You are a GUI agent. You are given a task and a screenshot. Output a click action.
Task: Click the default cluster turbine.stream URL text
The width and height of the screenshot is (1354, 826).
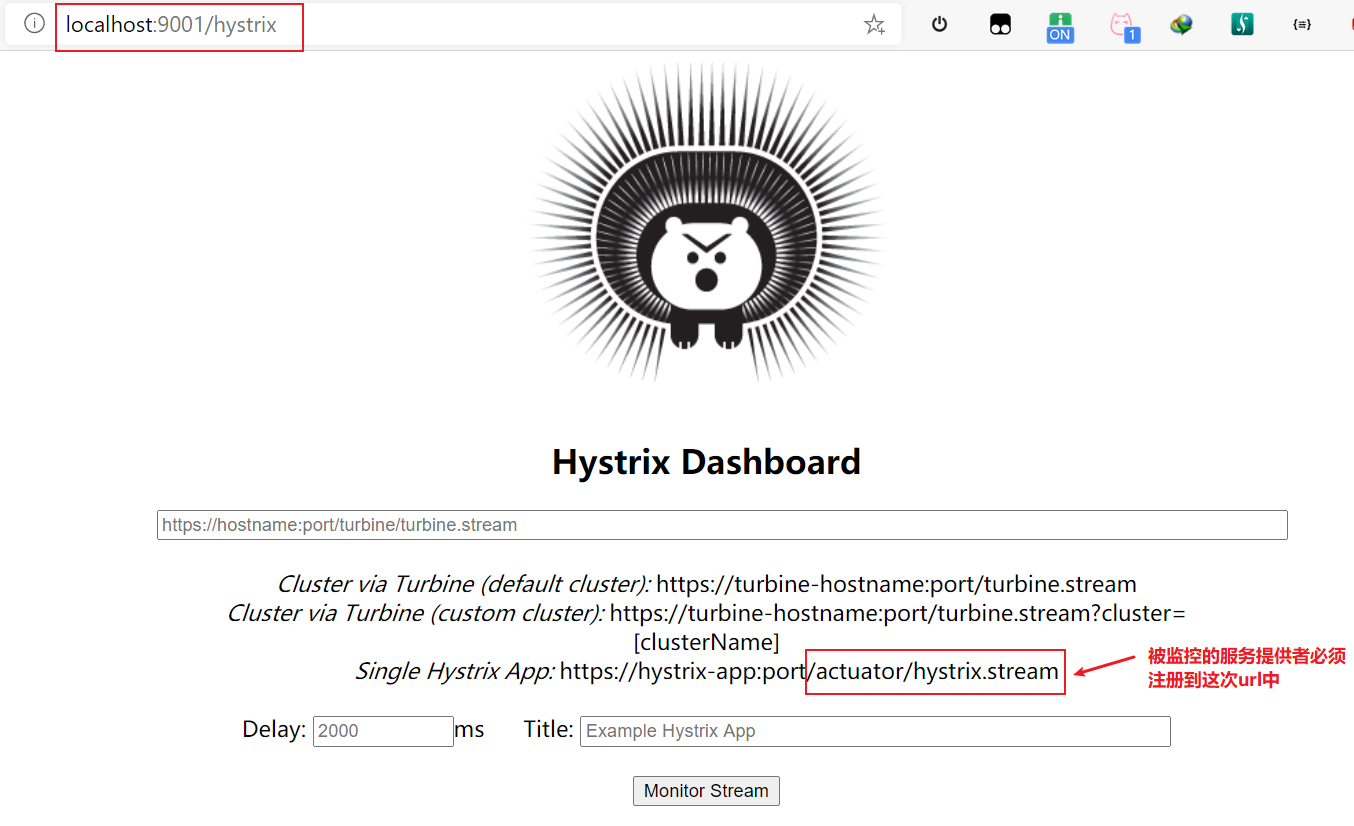(896, 584)
